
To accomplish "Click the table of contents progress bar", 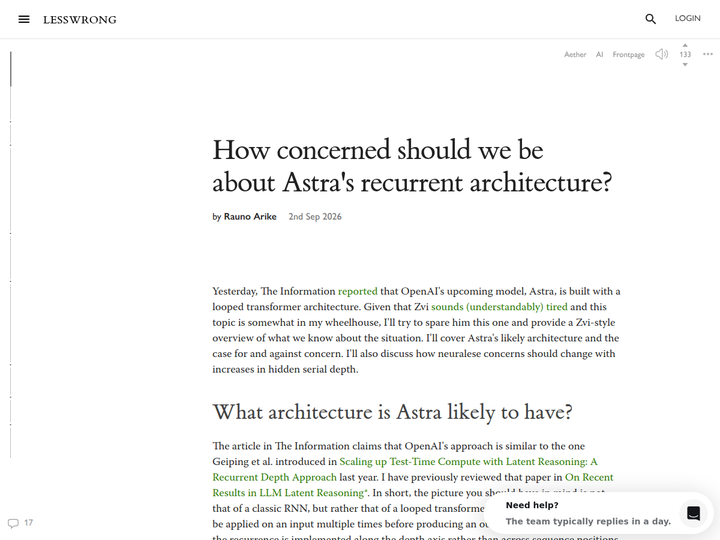I will 11,254.
